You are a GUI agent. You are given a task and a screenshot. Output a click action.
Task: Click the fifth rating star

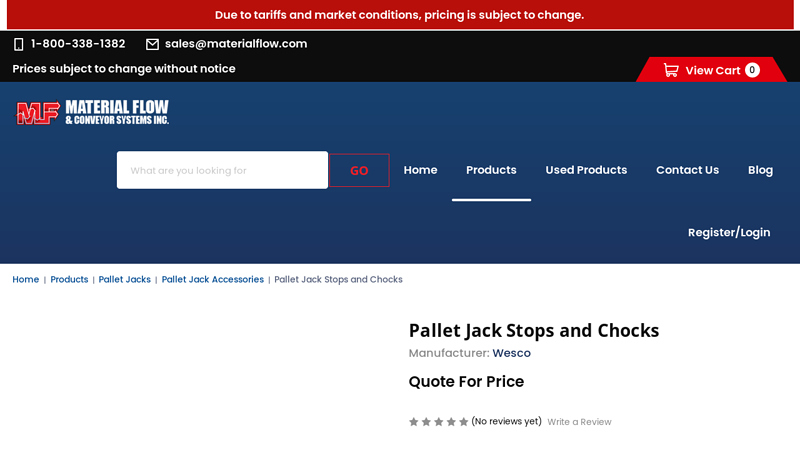463,421
